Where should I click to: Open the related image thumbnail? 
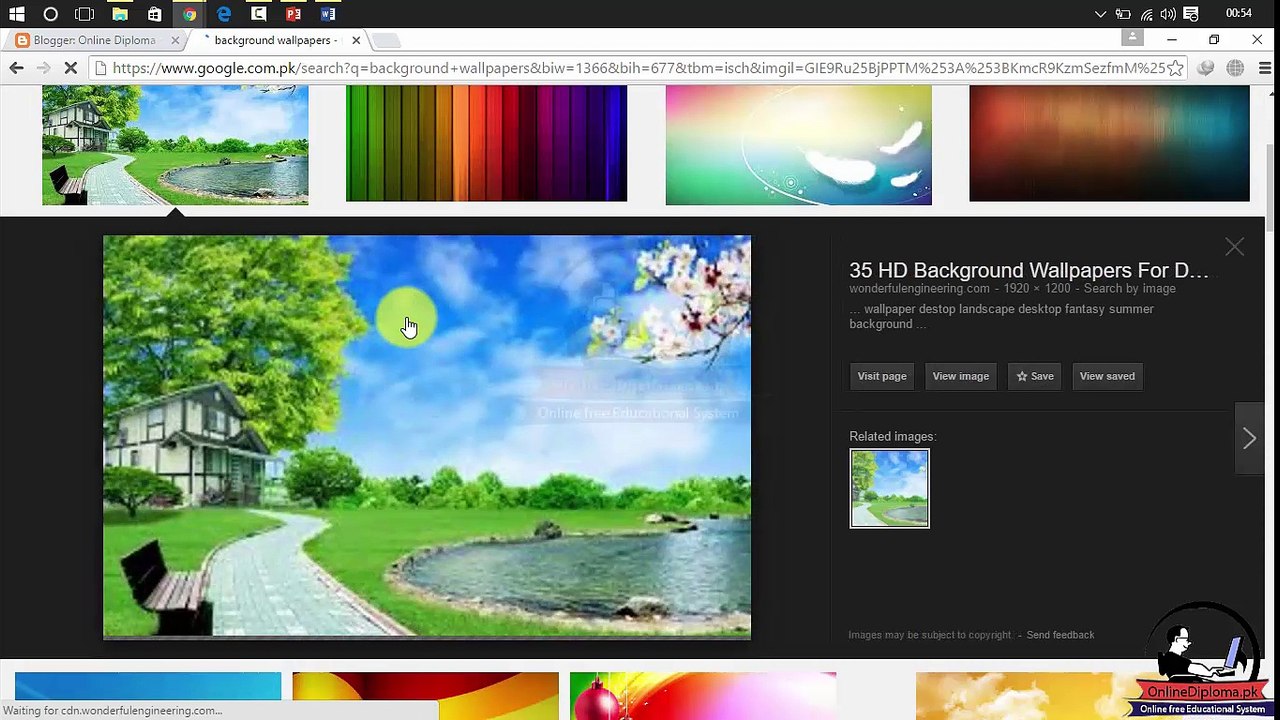click(x=889, y=488)
